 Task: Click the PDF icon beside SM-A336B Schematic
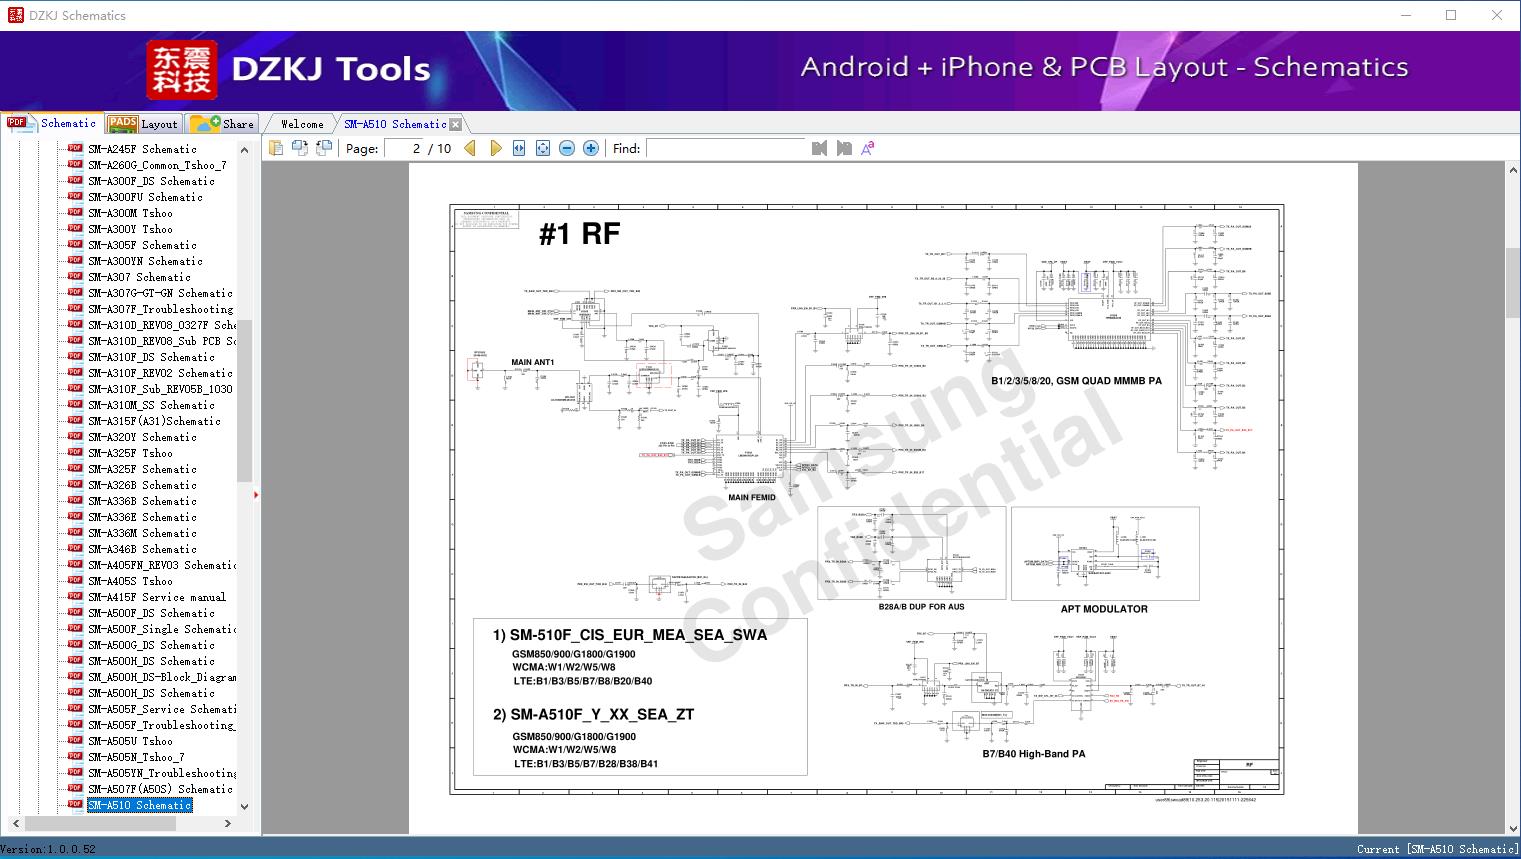tap(75, 500)
